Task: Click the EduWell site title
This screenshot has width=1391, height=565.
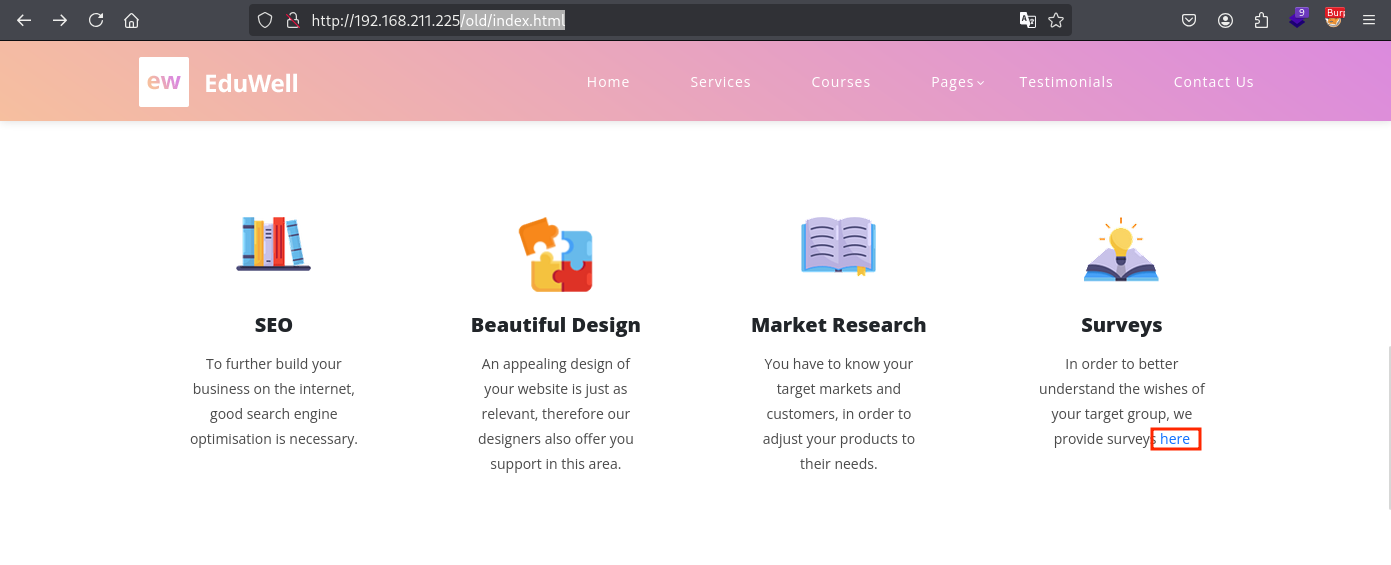Action: point(251,83)
